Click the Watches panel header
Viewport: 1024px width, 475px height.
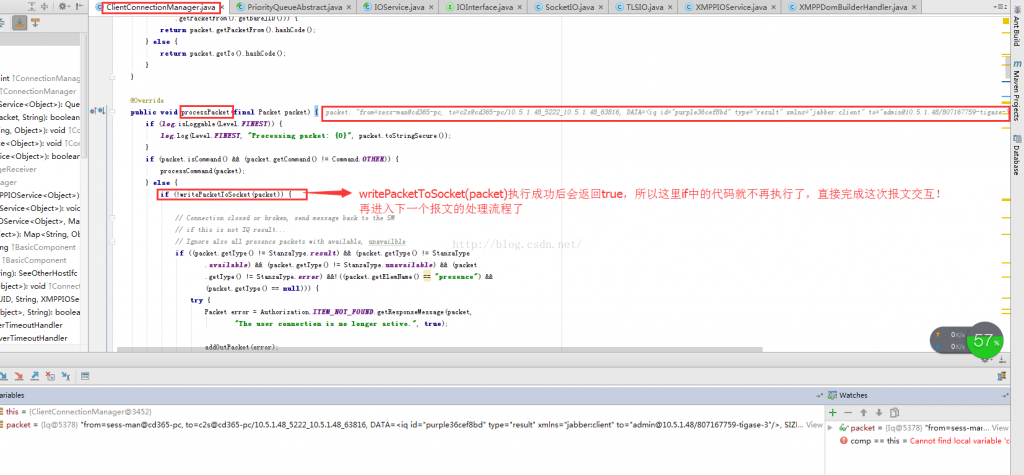pos(918,395)
